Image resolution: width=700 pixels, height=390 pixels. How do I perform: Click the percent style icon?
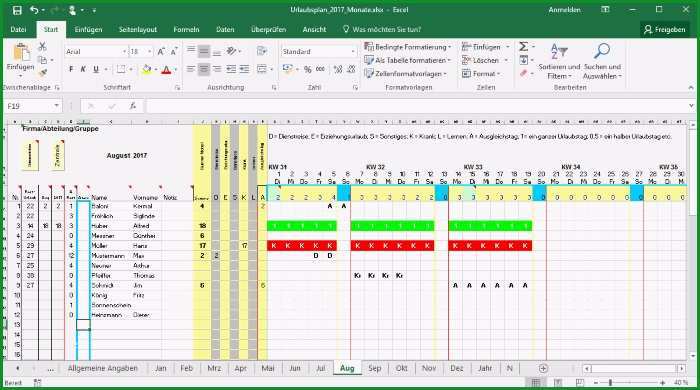point(308,69)
